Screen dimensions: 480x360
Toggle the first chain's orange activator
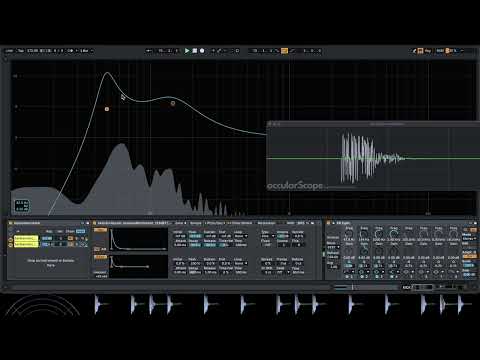click(70, 238)
